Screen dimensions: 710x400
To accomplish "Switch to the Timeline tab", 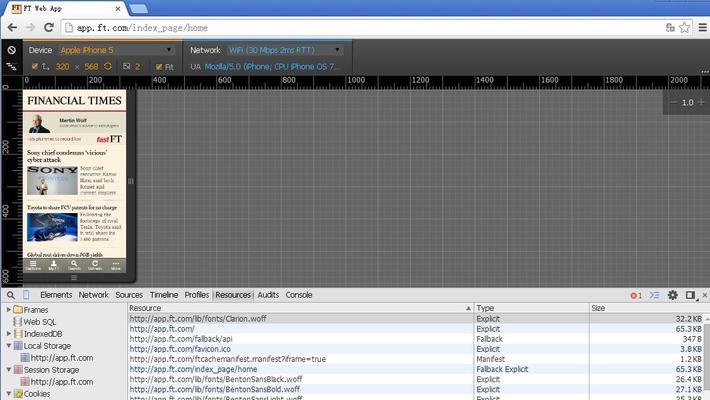I will pos(164,295).
